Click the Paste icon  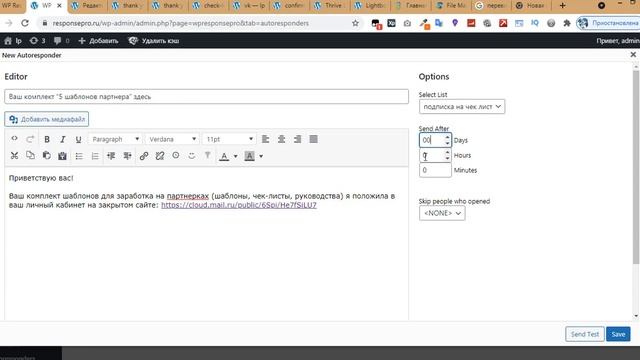tap(47, 156)
